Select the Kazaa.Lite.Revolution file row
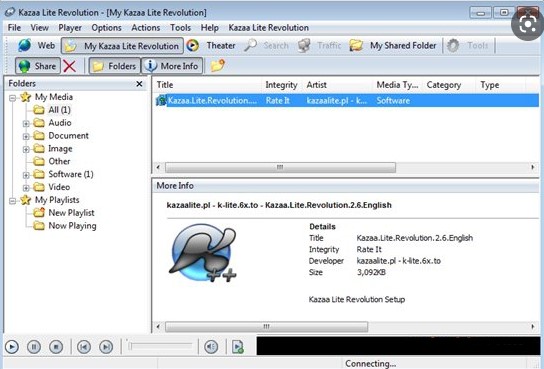The width and height of the screenshot is (544, 369). [346, 101]
